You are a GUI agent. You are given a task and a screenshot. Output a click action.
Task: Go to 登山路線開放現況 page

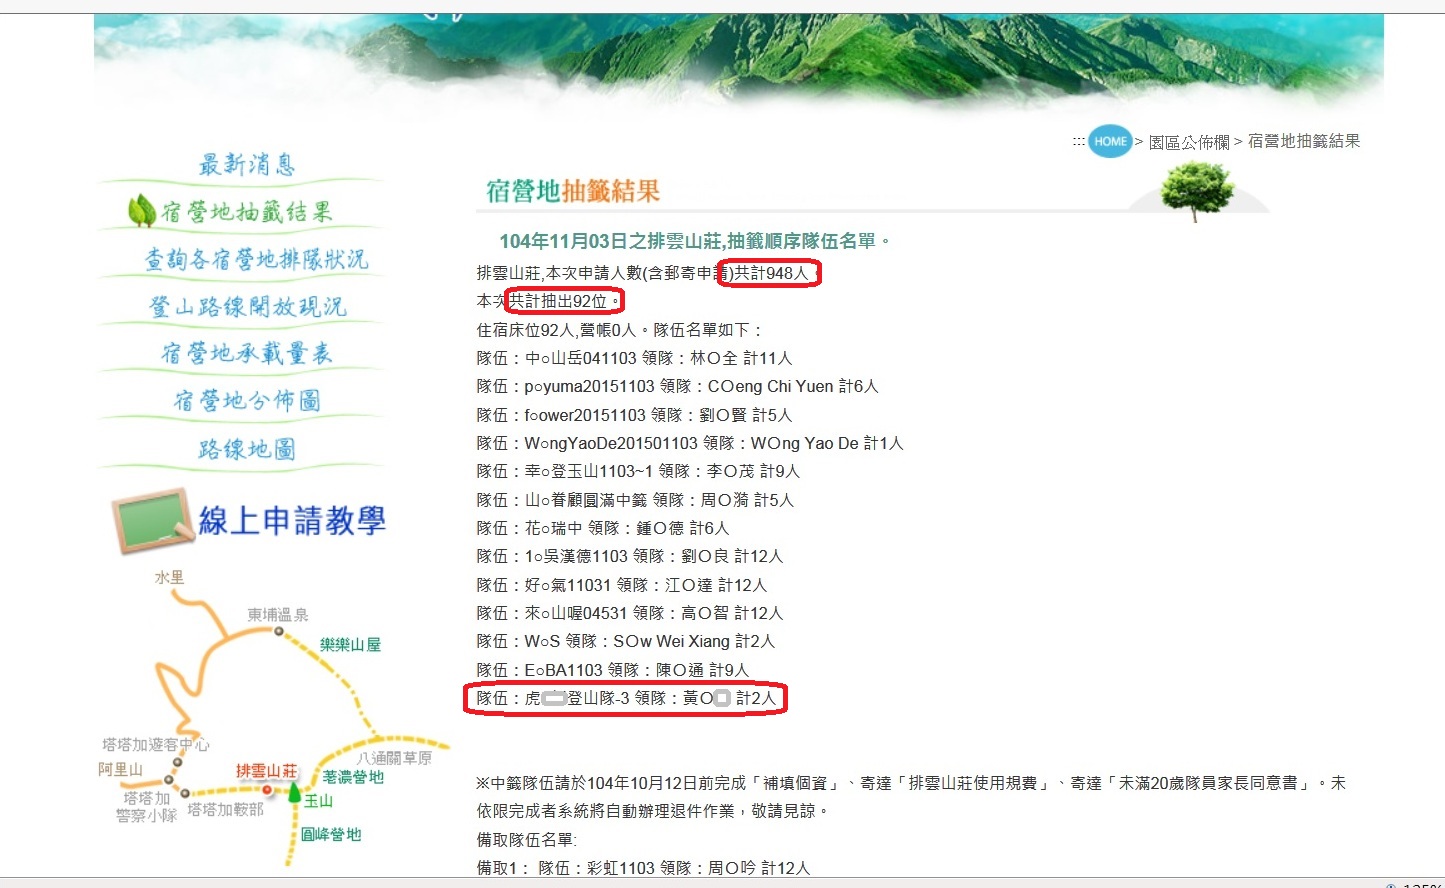coord(247,306)
